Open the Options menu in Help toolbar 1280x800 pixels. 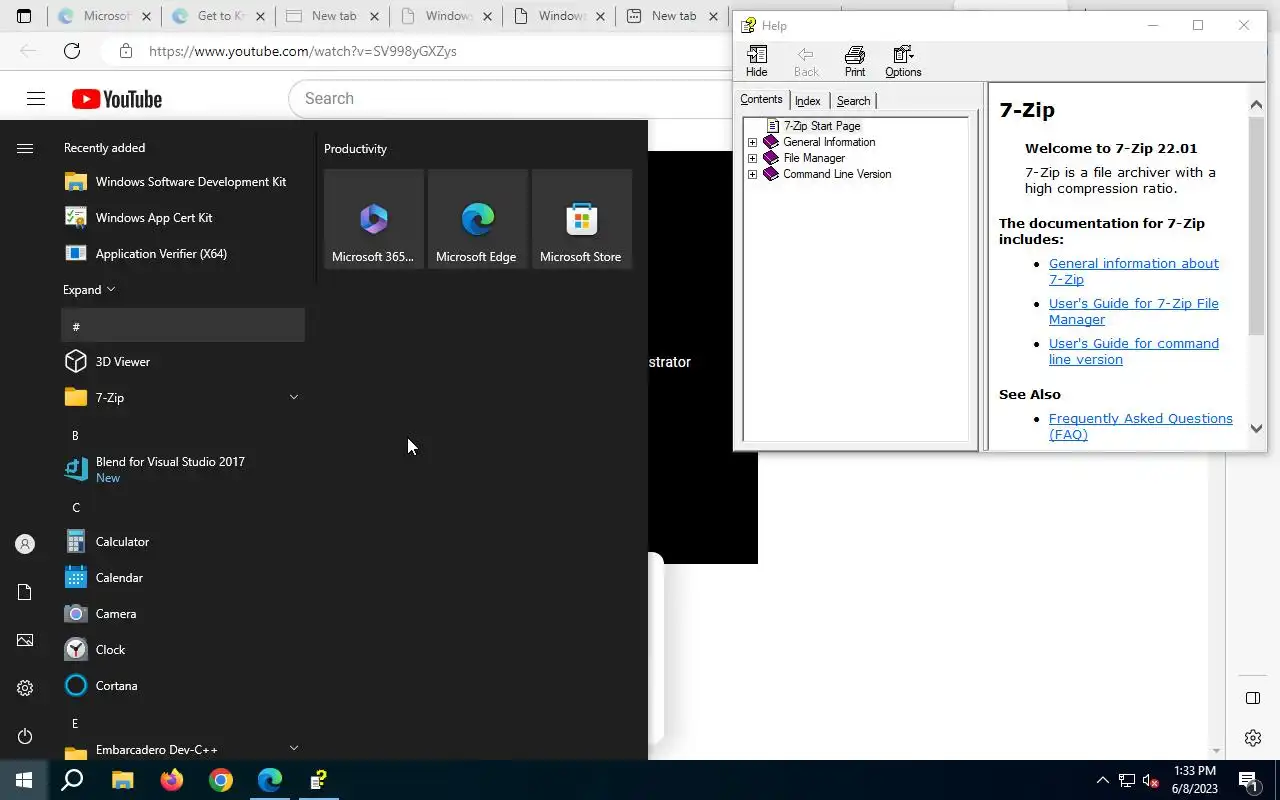tap(903, 61)
